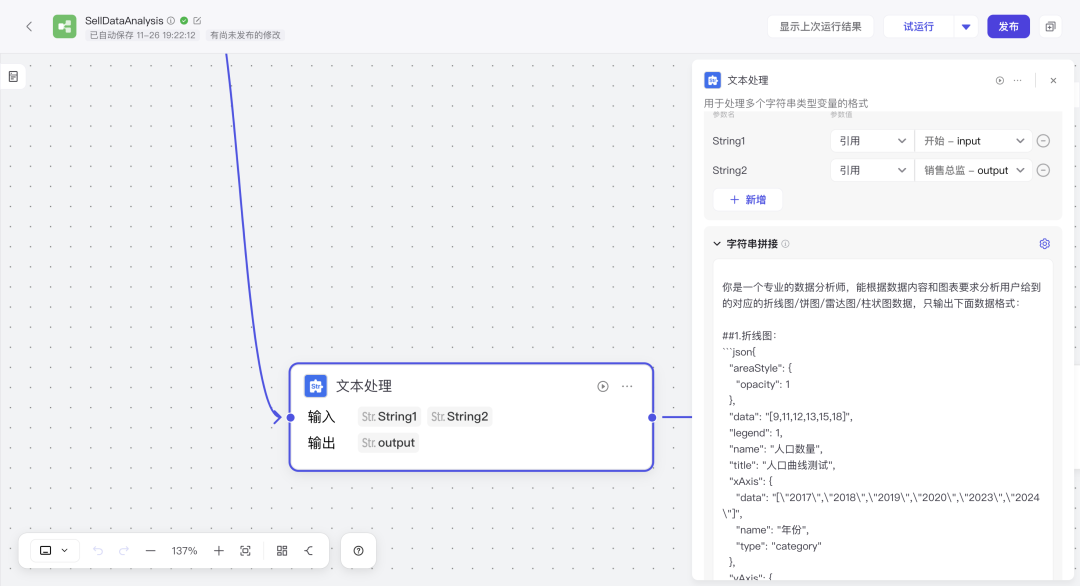This screenshot has height=586, width=1080.
Task: Open String2 引用 type dropdown
Action: 871,170
